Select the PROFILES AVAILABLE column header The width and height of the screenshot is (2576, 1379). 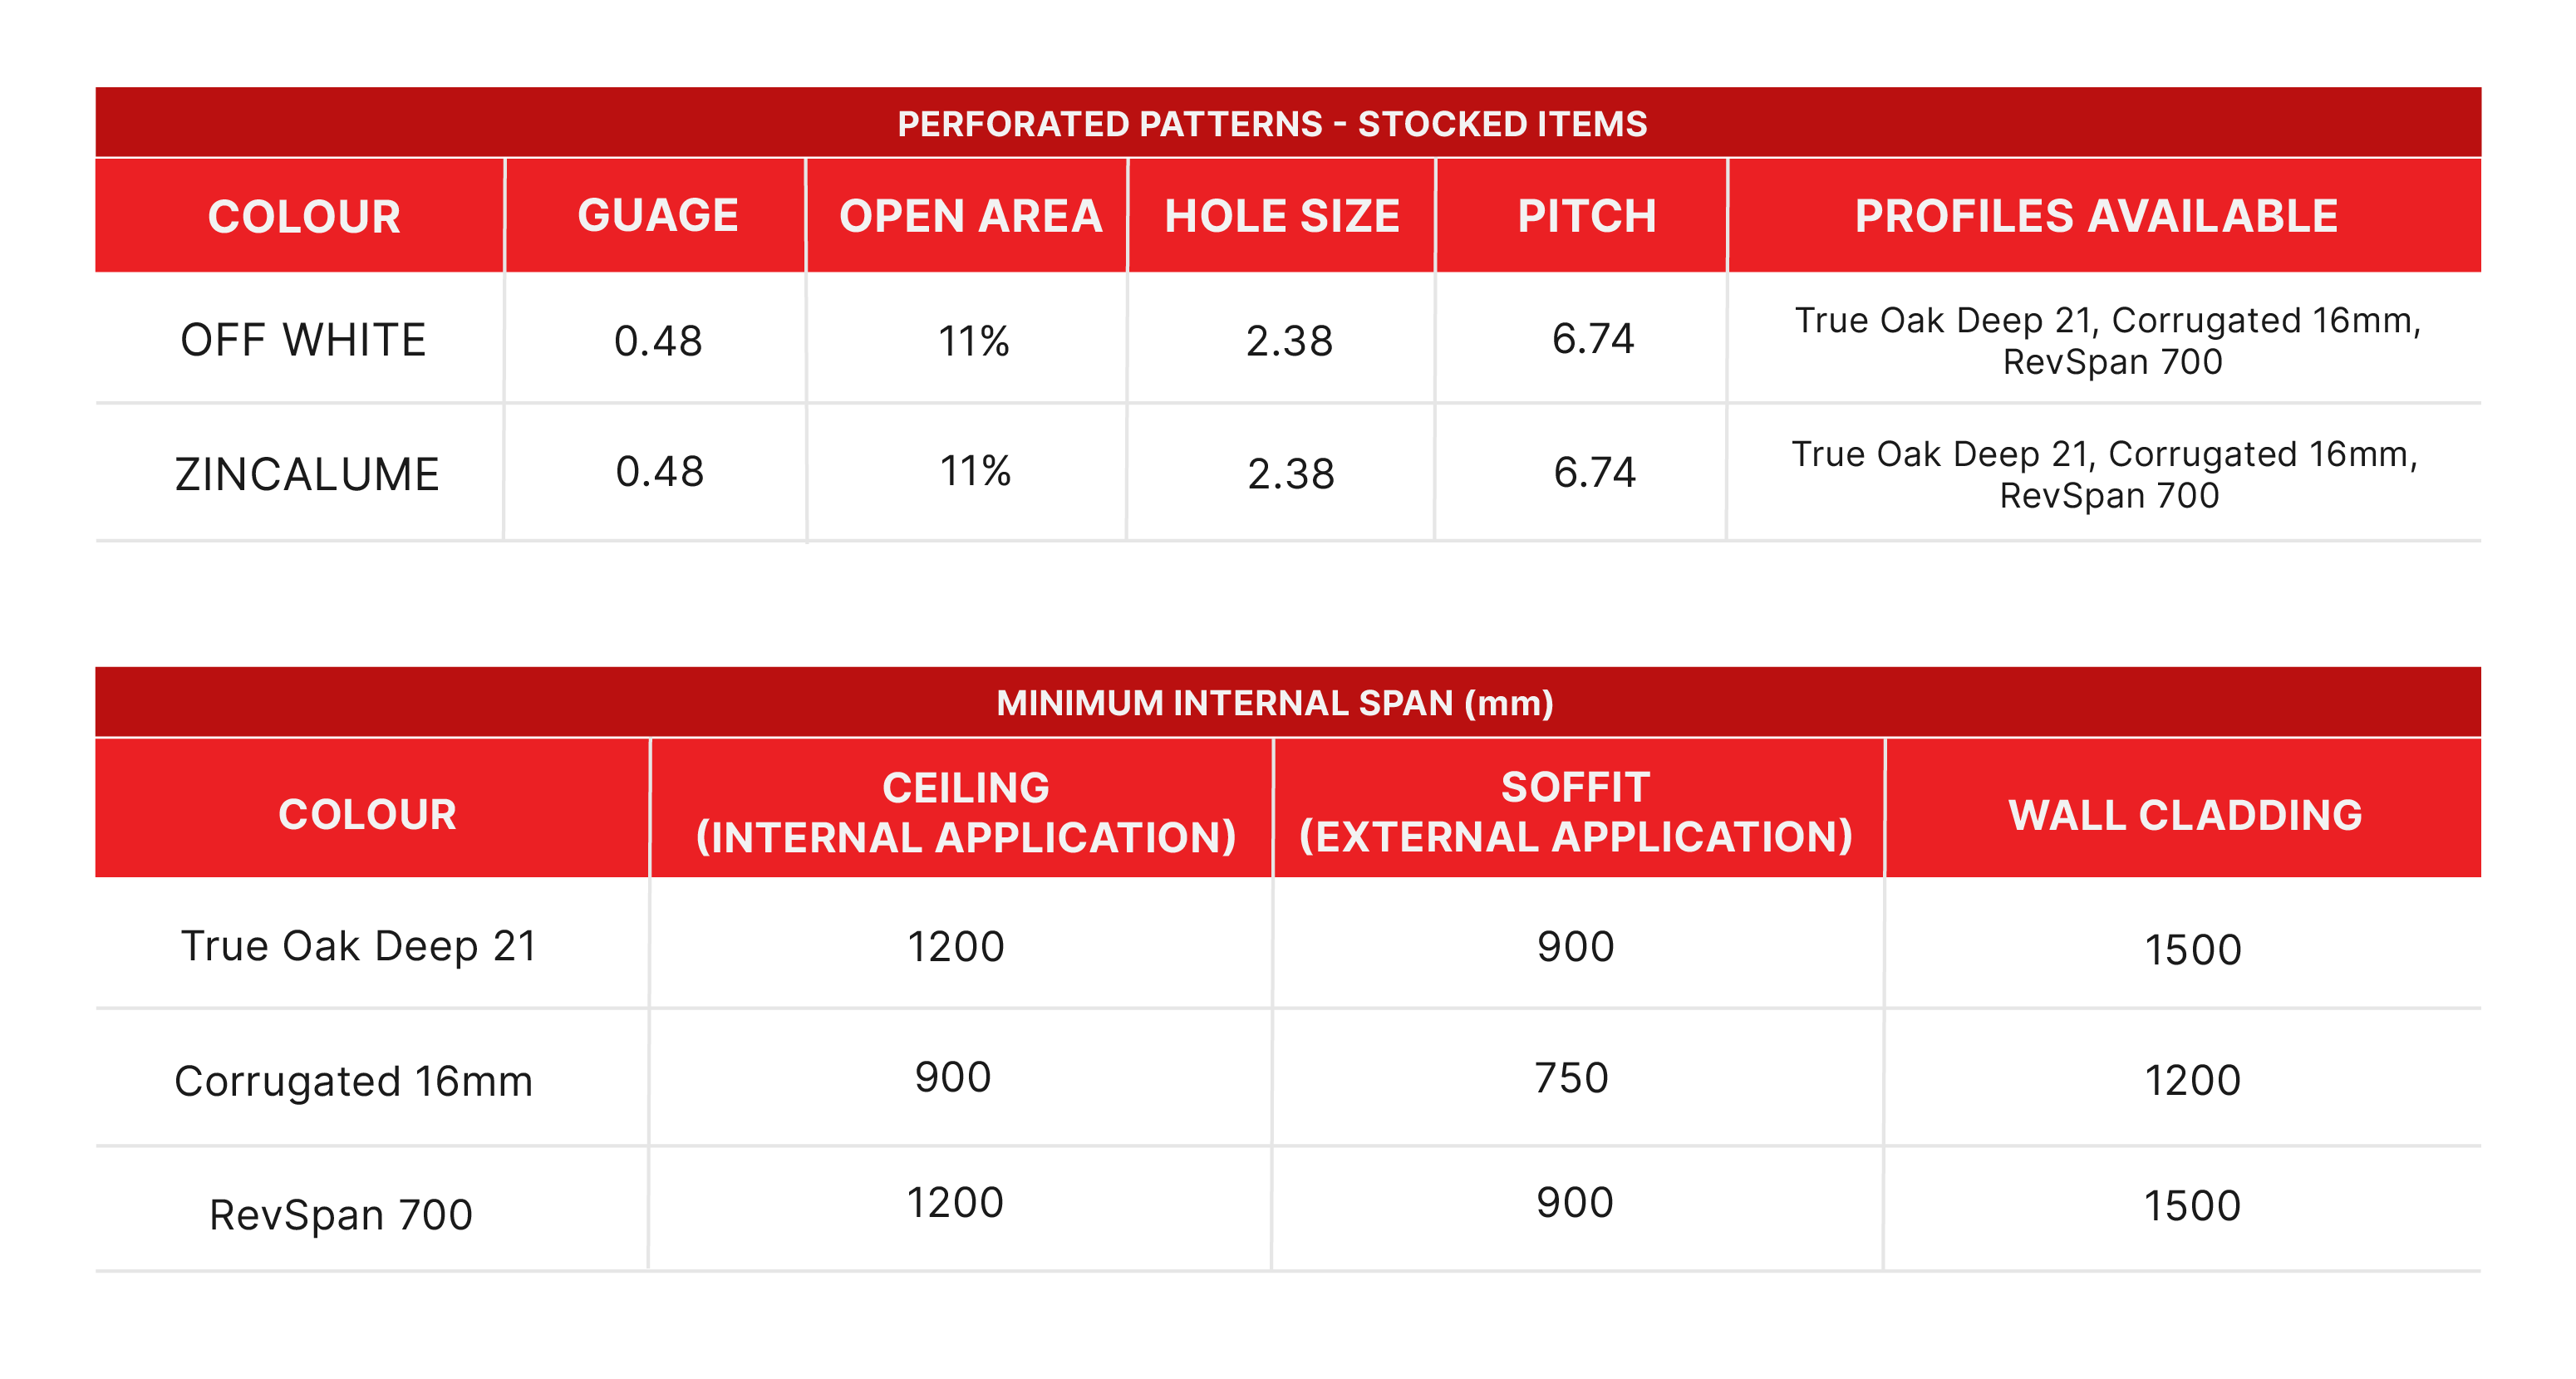[2096, 216]
